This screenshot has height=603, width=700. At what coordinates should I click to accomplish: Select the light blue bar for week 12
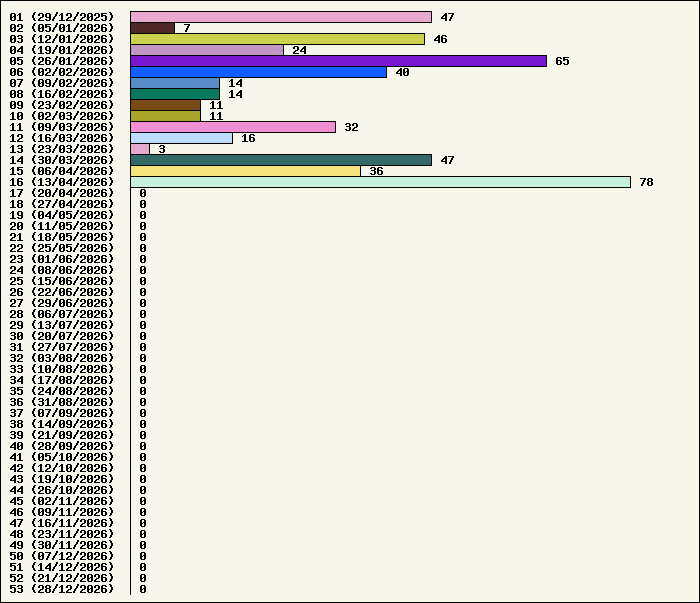(181, 138)
